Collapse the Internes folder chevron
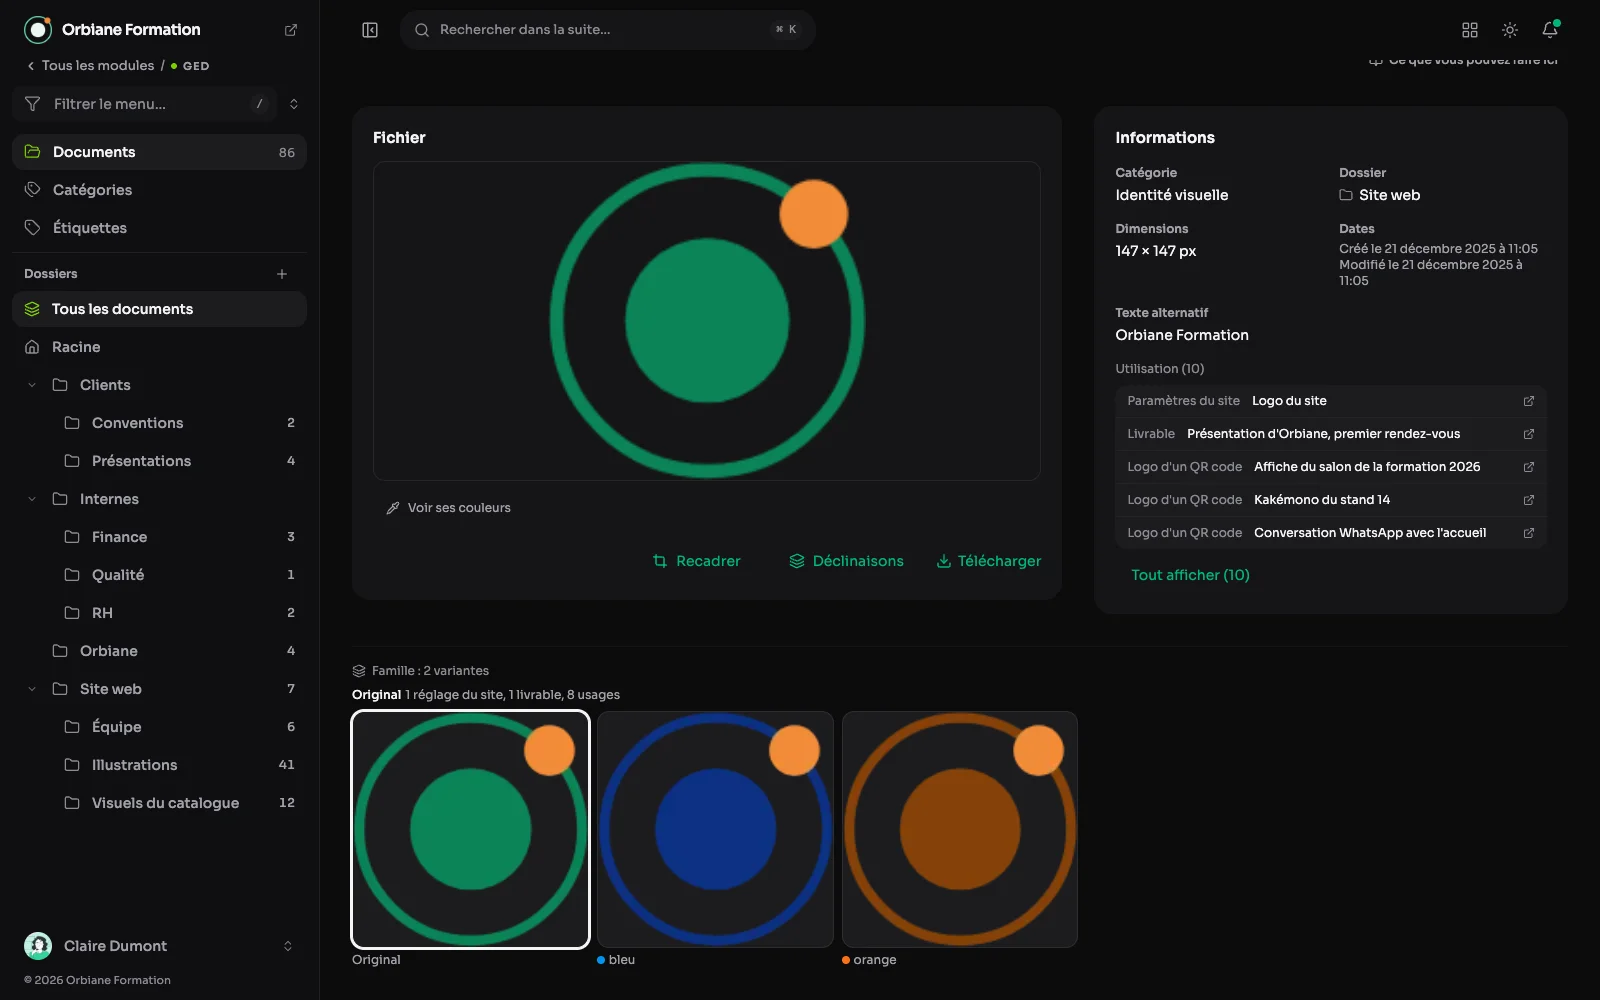 [32, 499]
